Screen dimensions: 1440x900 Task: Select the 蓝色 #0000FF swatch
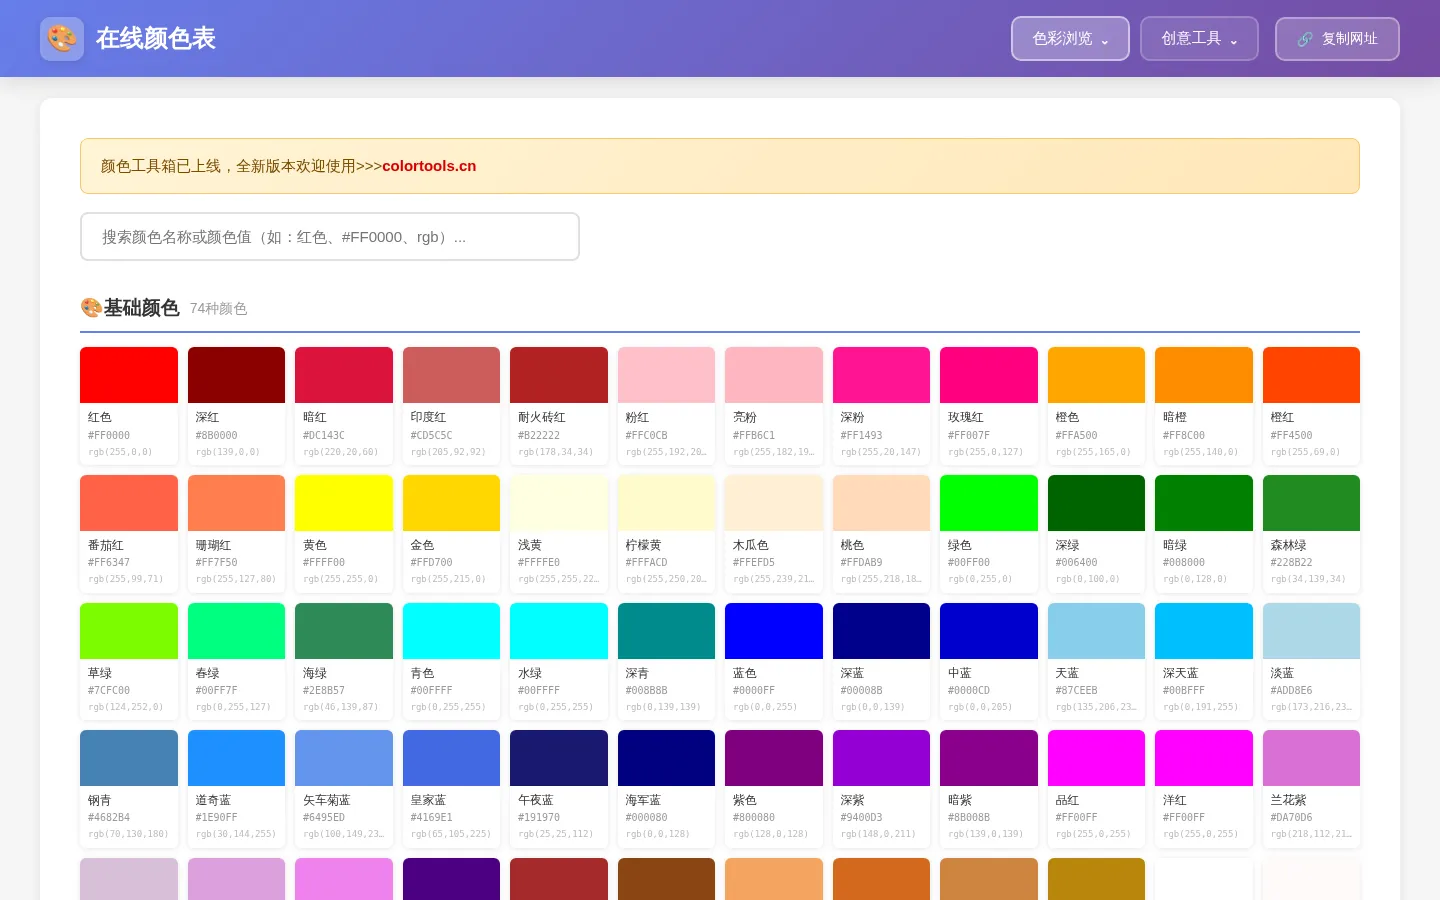pyautogui.click(x=774, y=661)
